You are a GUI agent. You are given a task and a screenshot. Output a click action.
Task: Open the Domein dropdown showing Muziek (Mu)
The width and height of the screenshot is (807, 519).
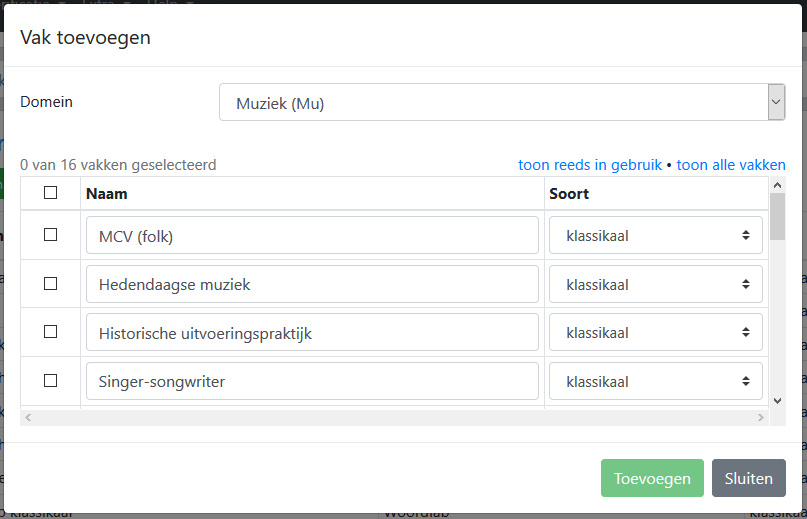(502, 102)
